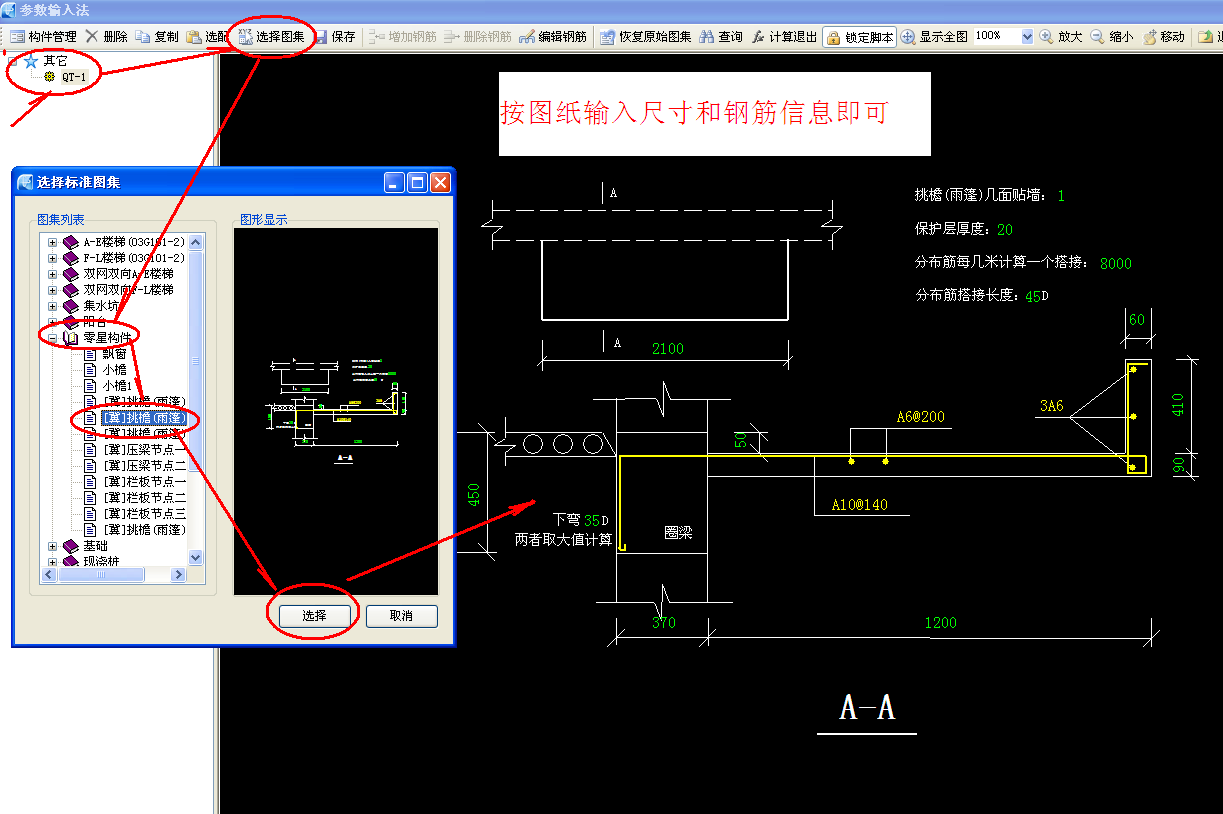Viewport: 1223px width, 814px height.
Task: Click the atlas list scroll-up arrow
Action: tap(195, 242)
